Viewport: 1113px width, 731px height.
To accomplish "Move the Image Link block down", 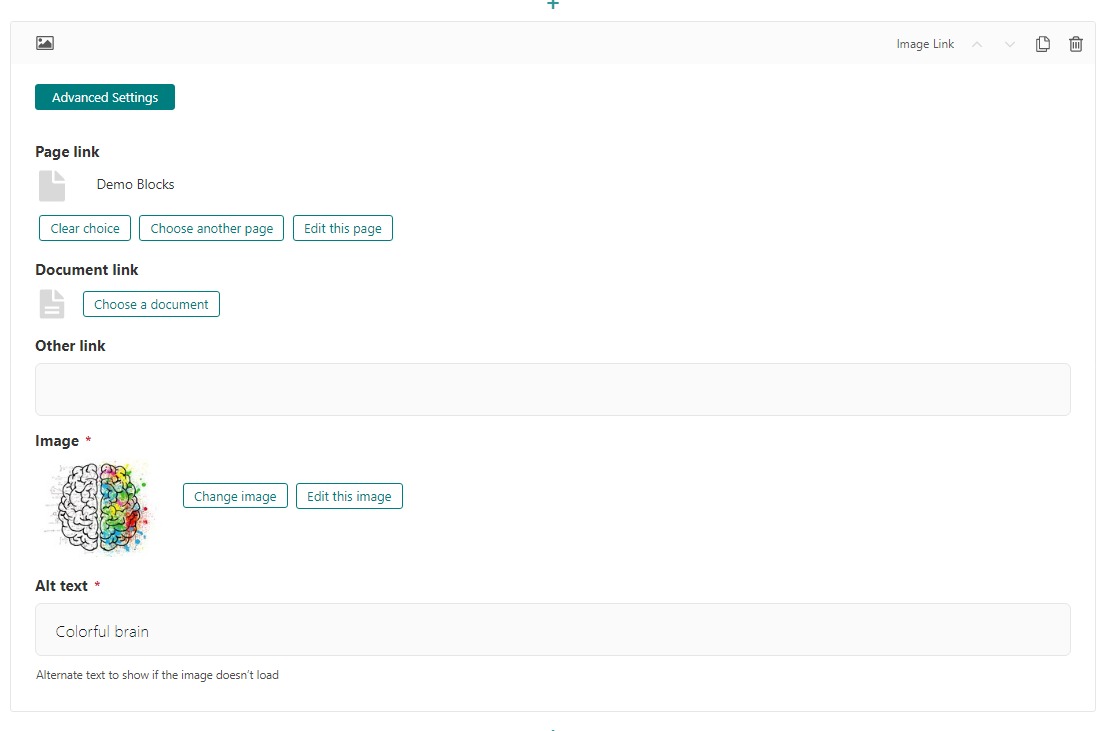I will [1009, 44].
